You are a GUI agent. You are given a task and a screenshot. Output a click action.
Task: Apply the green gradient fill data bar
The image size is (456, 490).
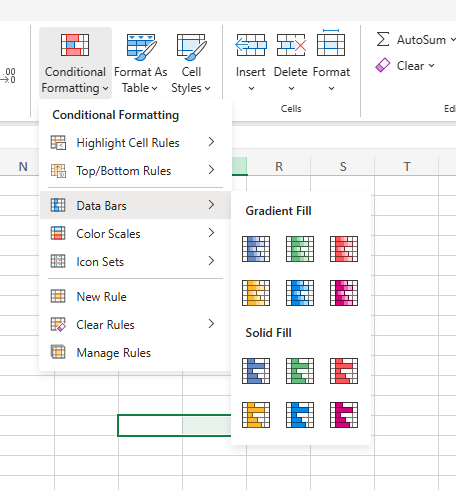click(300, 249)
